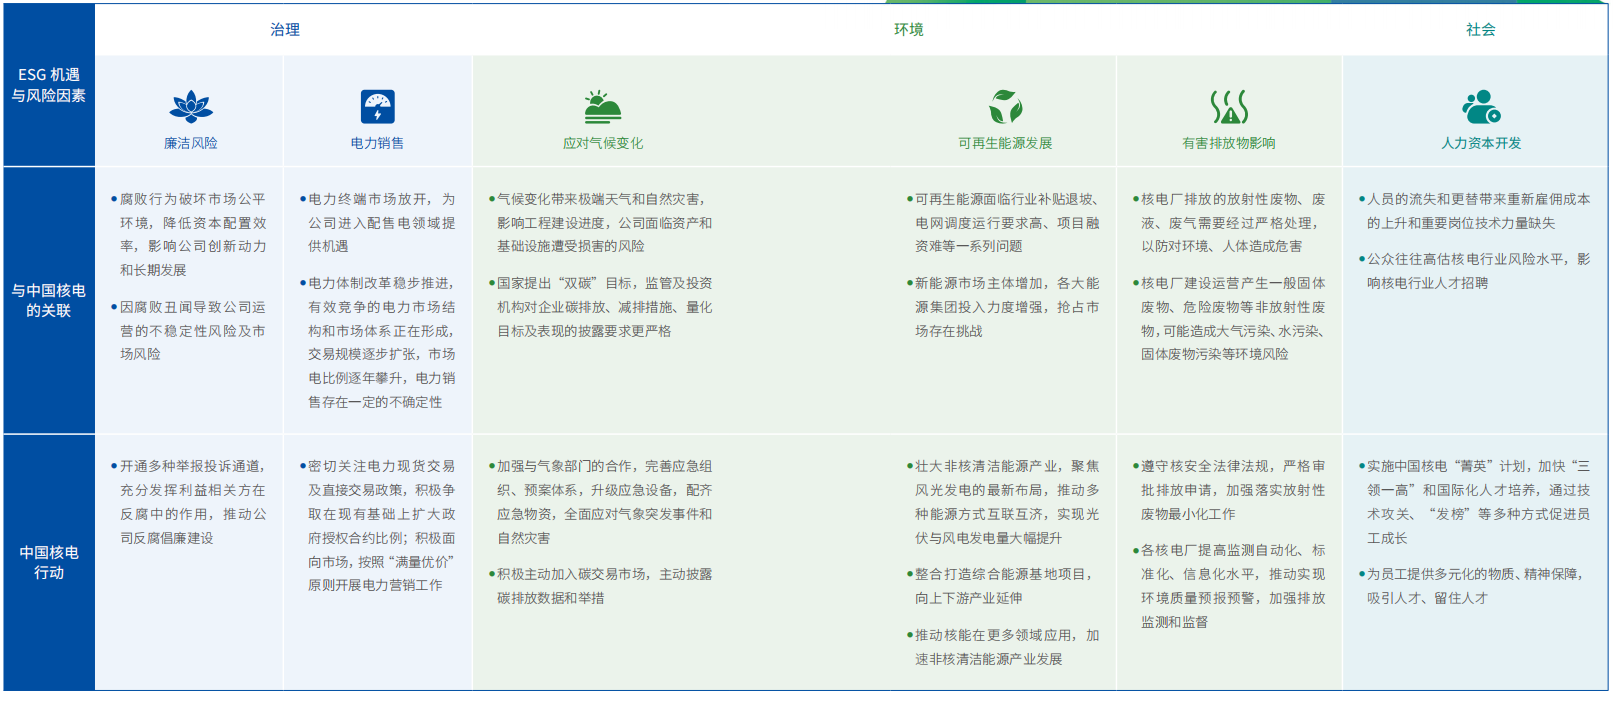Click the bullet about 实施中国核电“菁英”计划
Screen dimensions: 1613x703
(x=1475, y=502)
